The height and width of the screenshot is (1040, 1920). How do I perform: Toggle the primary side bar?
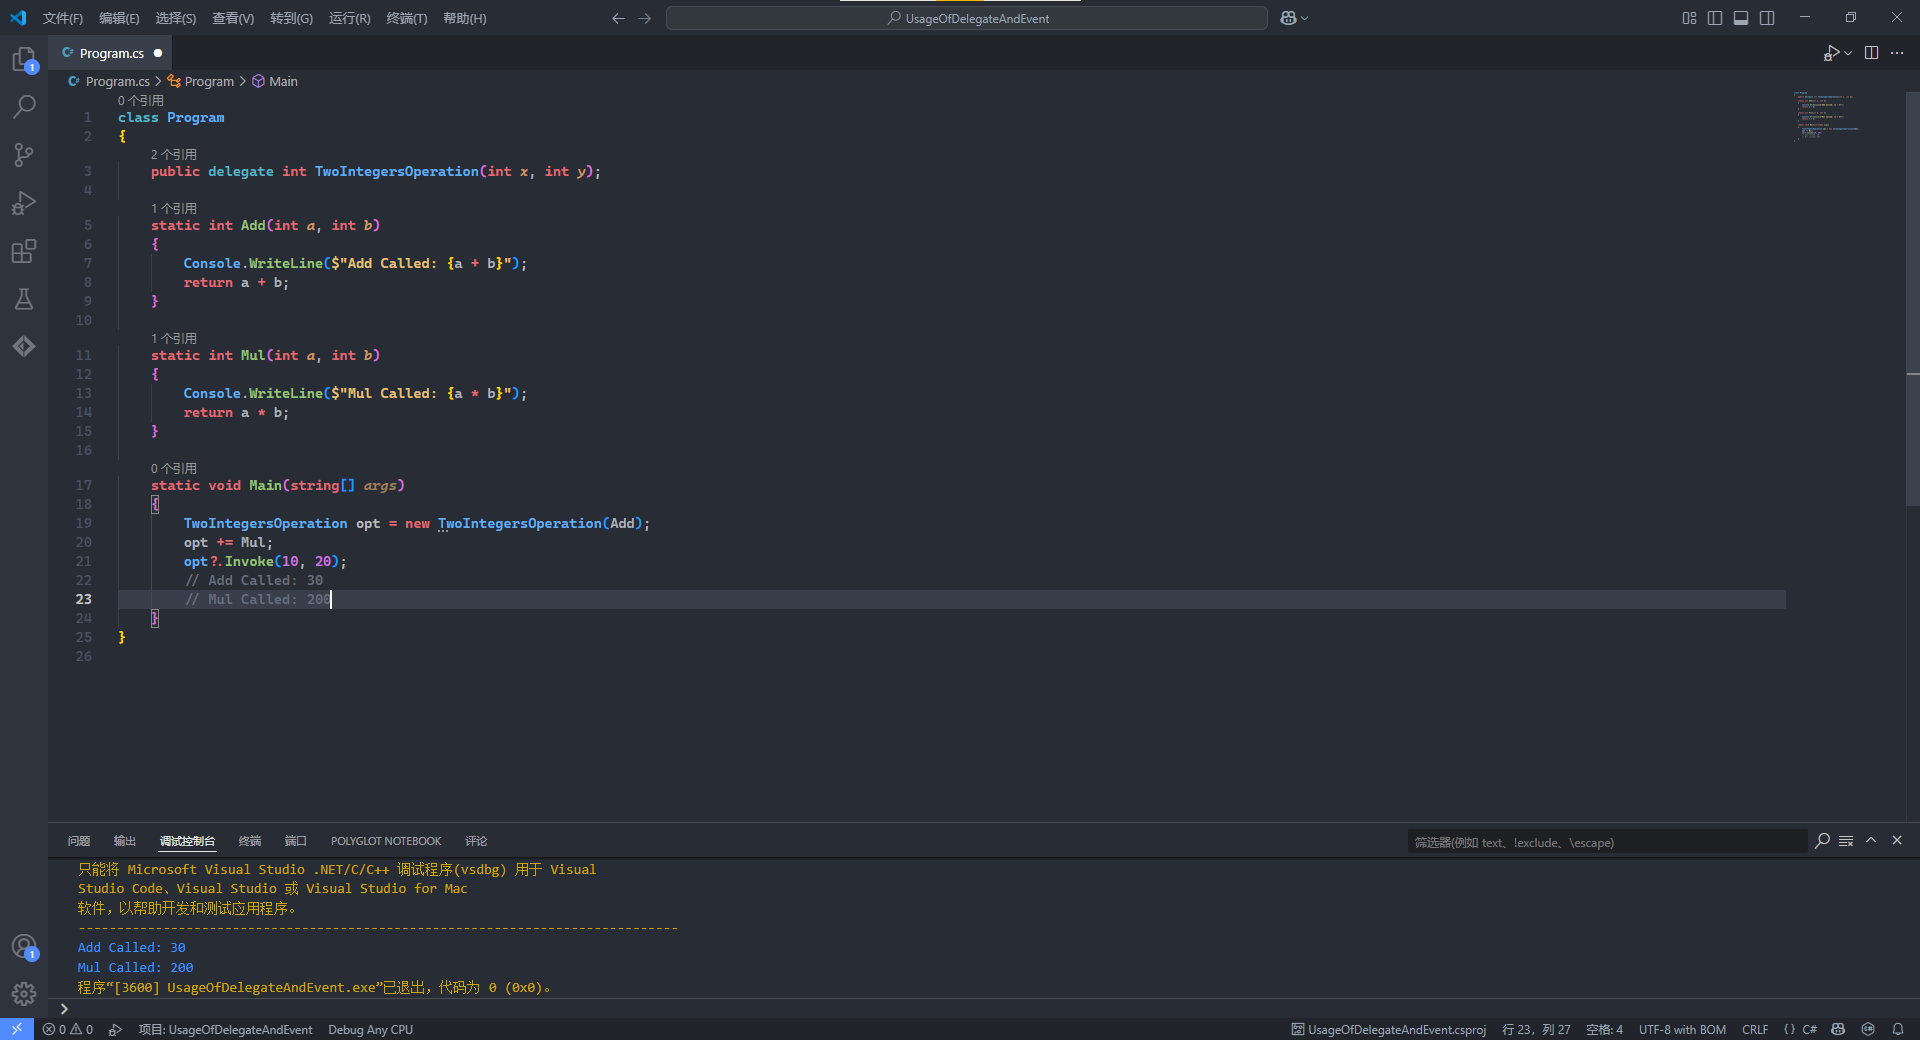(1715, 18)
